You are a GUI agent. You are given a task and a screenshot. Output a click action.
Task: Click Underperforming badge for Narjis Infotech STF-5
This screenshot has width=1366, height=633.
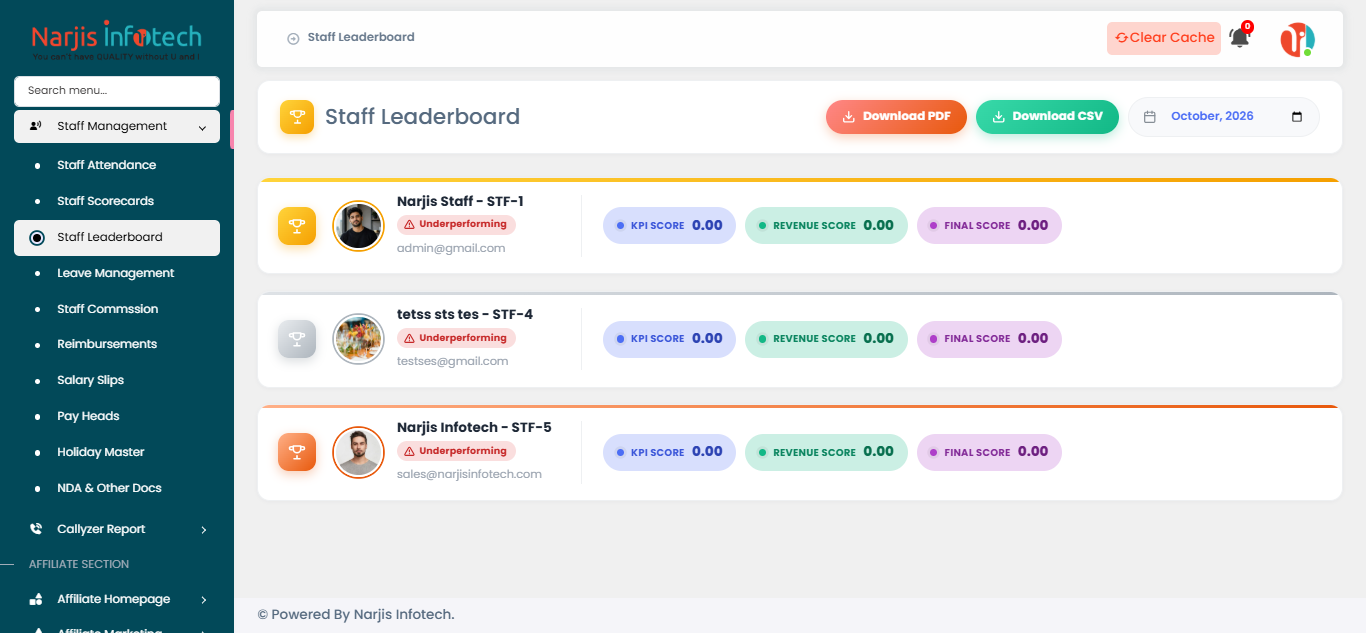457,451
